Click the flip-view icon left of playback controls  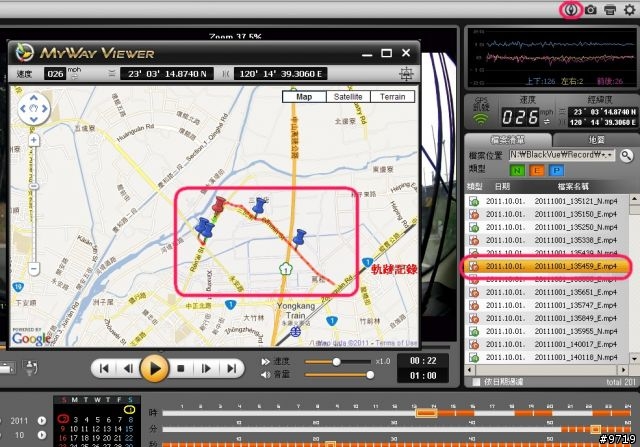[30, 368]
